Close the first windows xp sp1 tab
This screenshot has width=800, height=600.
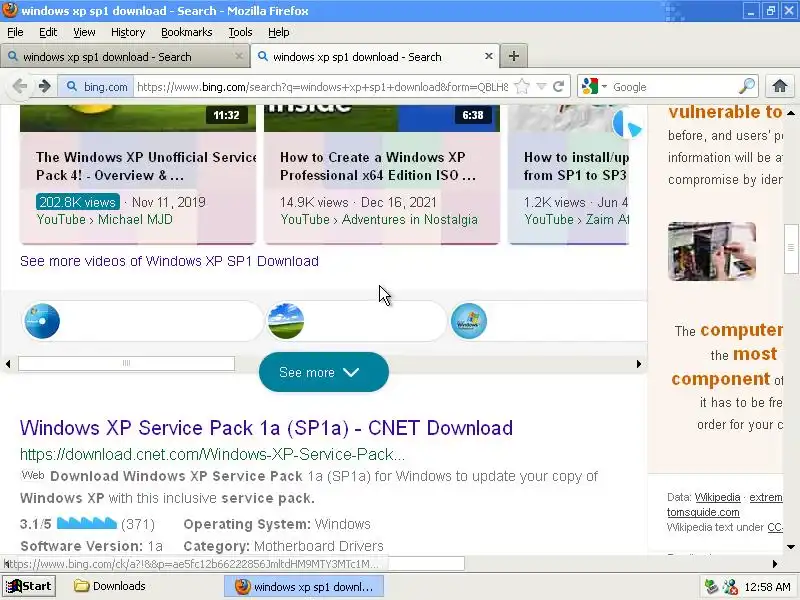[x=238, y=56]
